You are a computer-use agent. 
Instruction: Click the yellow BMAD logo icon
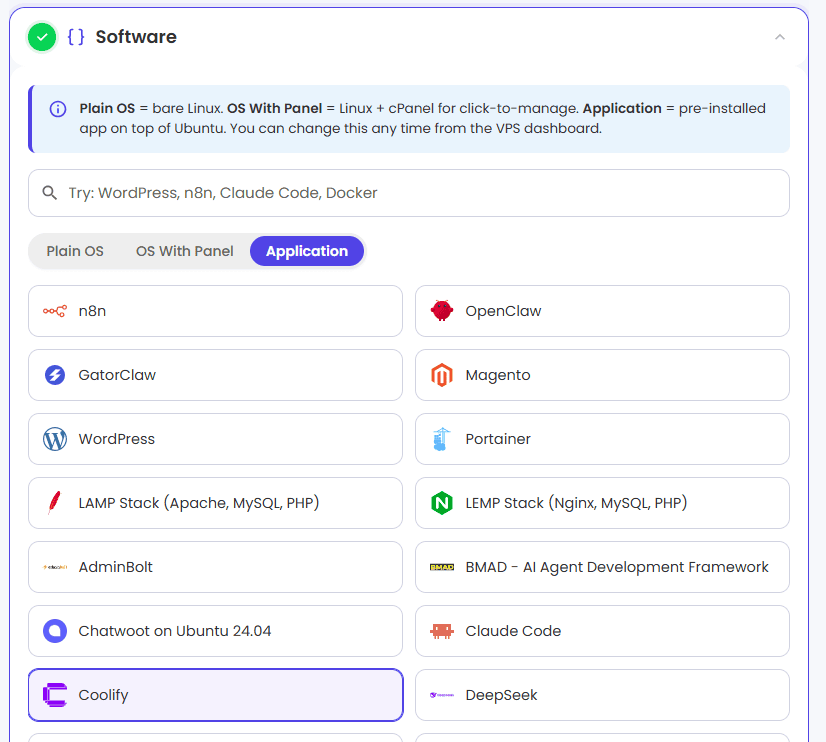441,567
